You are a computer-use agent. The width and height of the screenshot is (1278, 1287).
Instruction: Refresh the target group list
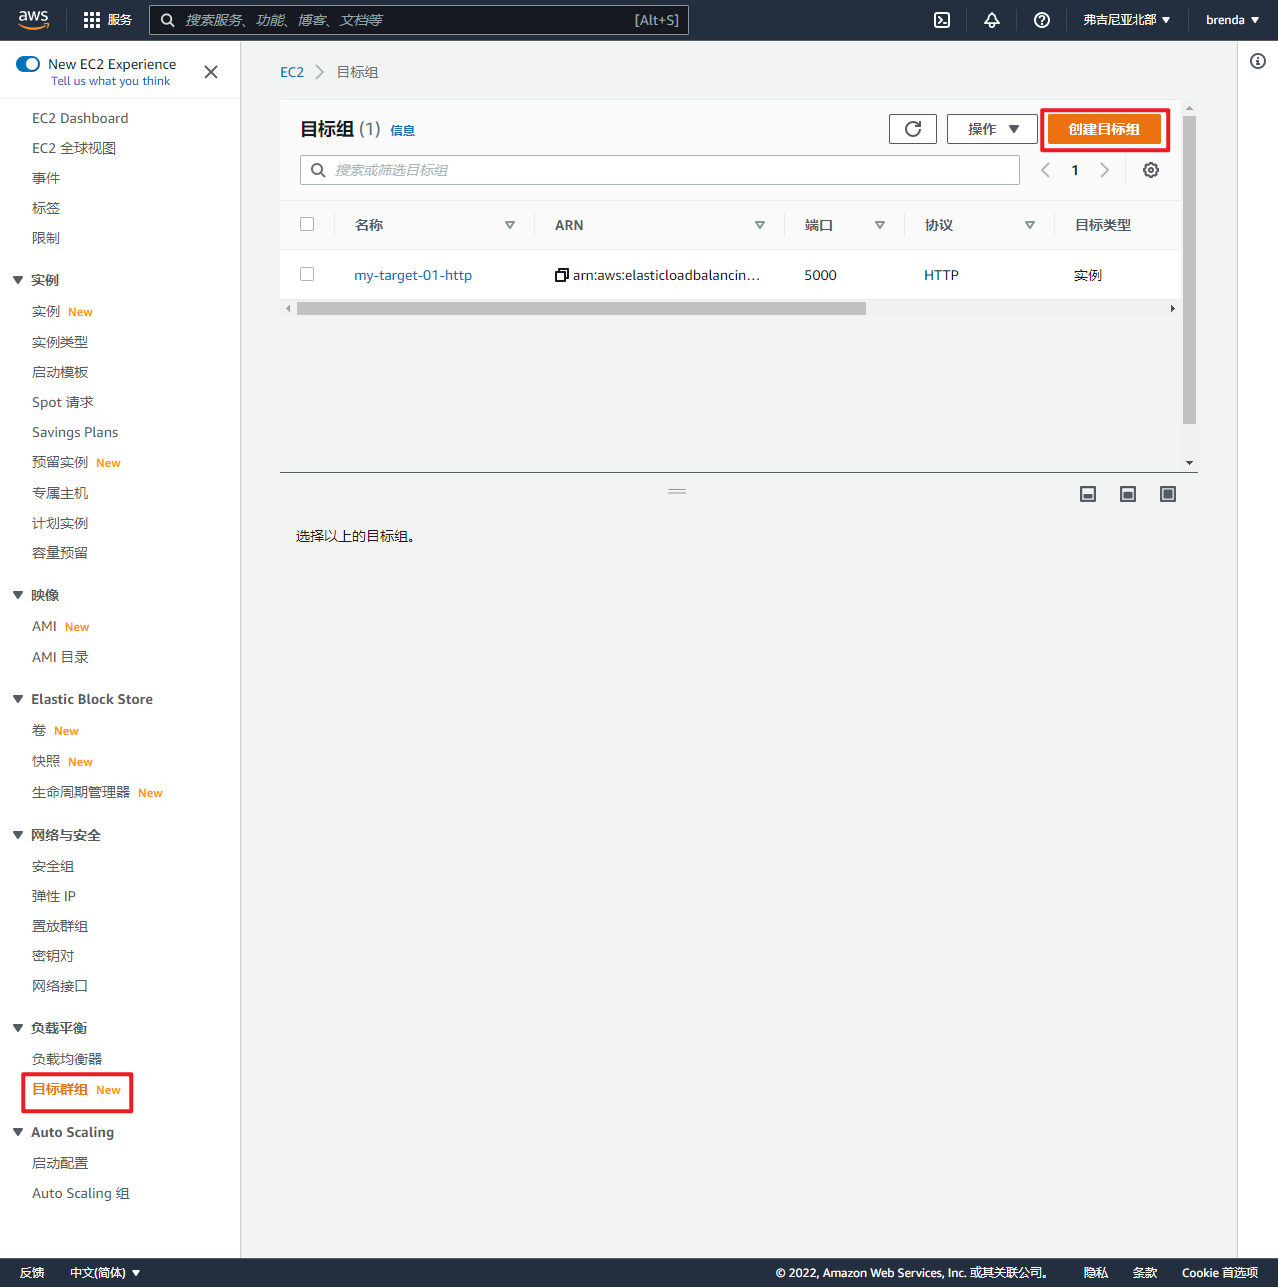point(913,129)
